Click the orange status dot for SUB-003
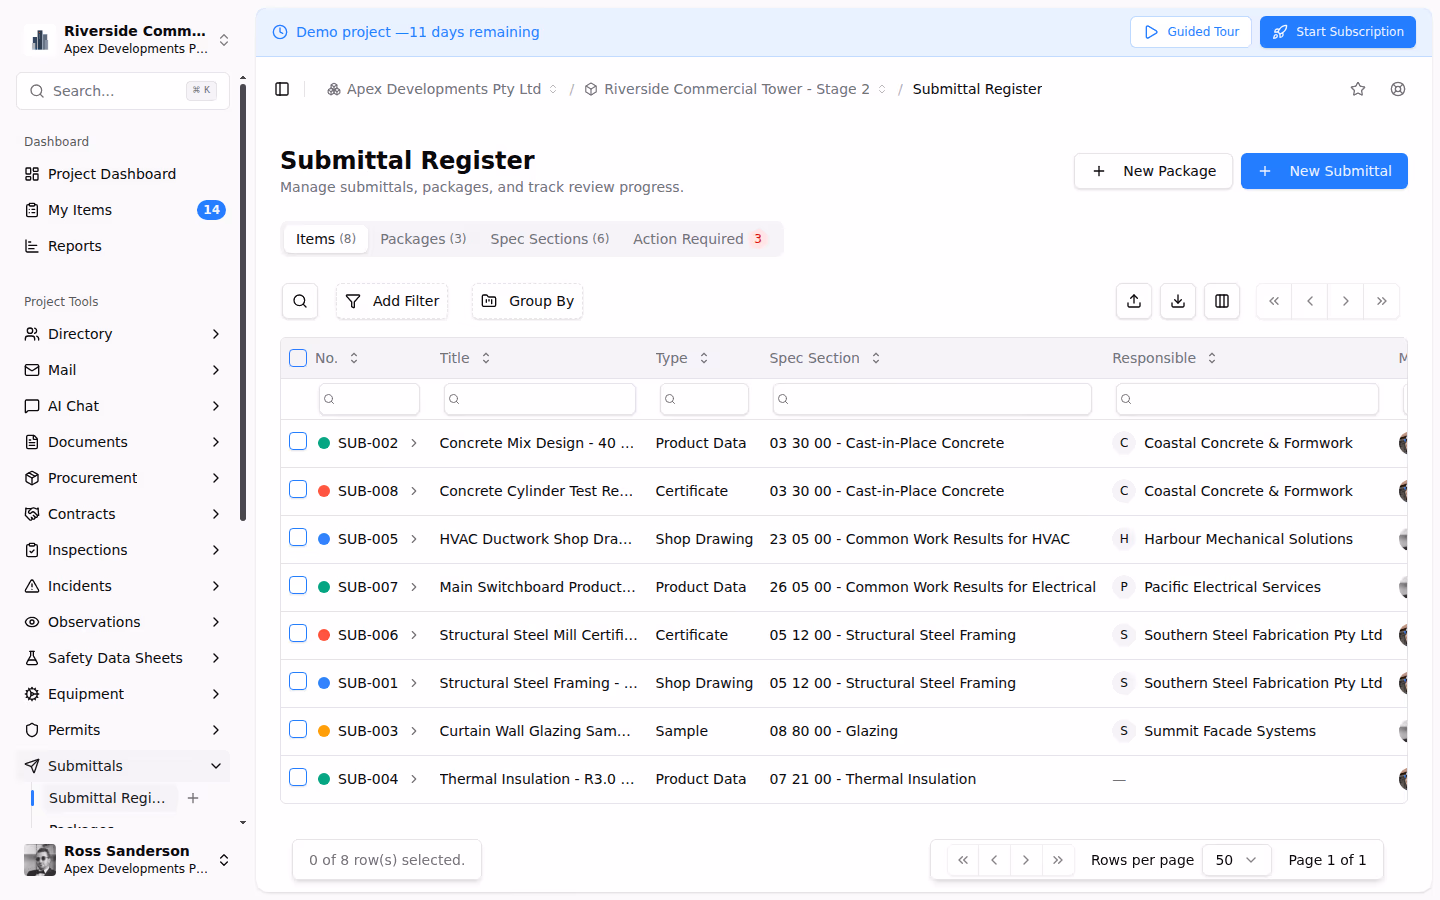The image size is (1440, 900). [x=324, y=731]
